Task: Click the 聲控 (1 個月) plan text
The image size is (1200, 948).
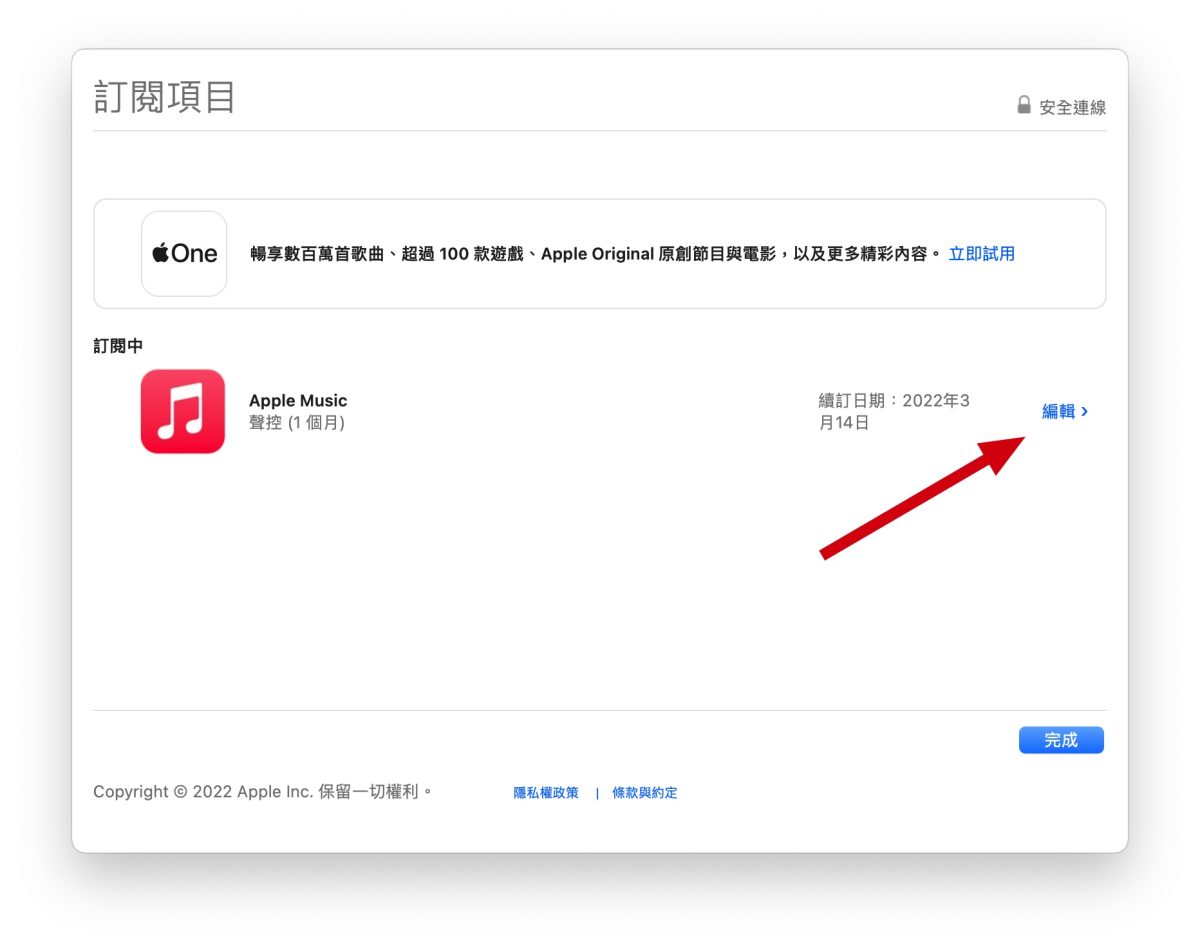Action: coord(297,423)
